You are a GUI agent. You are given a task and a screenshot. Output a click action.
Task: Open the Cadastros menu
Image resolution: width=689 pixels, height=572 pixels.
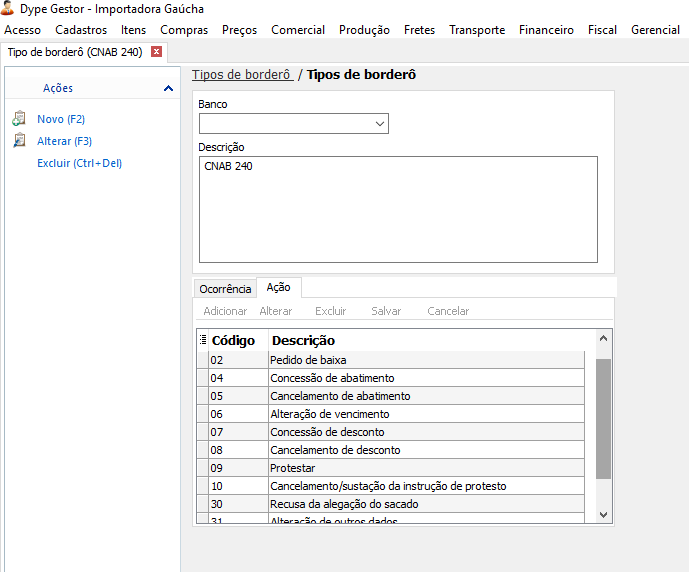81,30
